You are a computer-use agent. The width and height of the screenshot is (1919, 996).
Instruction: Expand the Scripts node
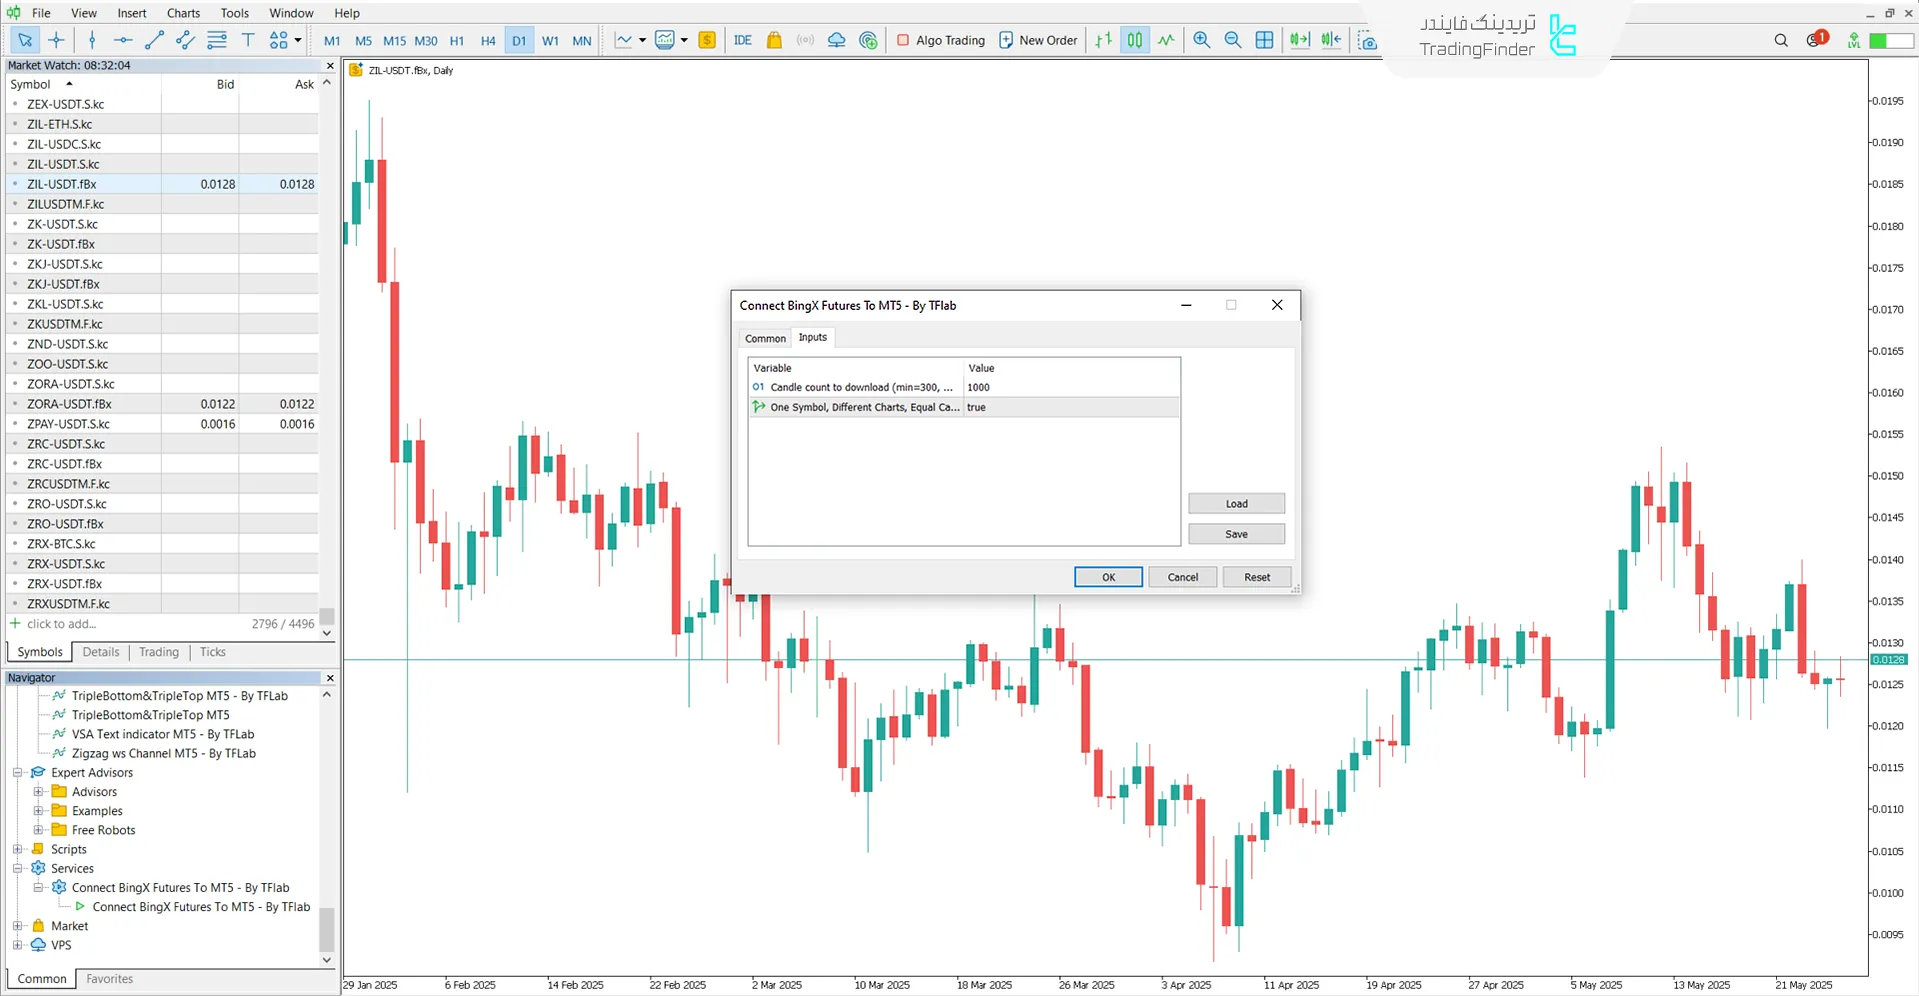point(17,849)
